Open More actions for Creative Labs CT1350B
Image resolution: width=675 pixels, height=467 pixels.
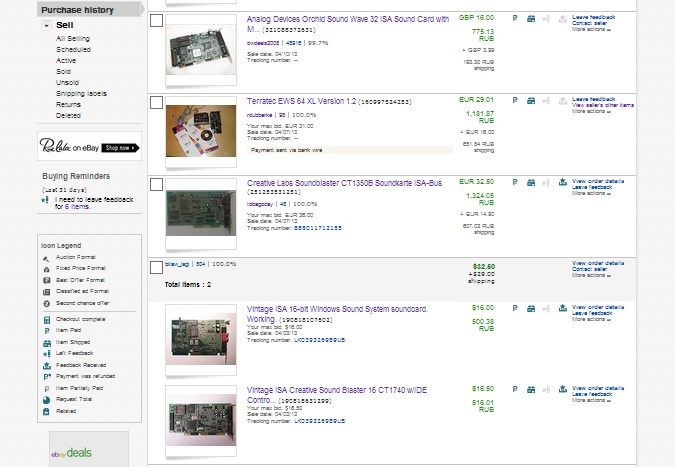(591, 193)
